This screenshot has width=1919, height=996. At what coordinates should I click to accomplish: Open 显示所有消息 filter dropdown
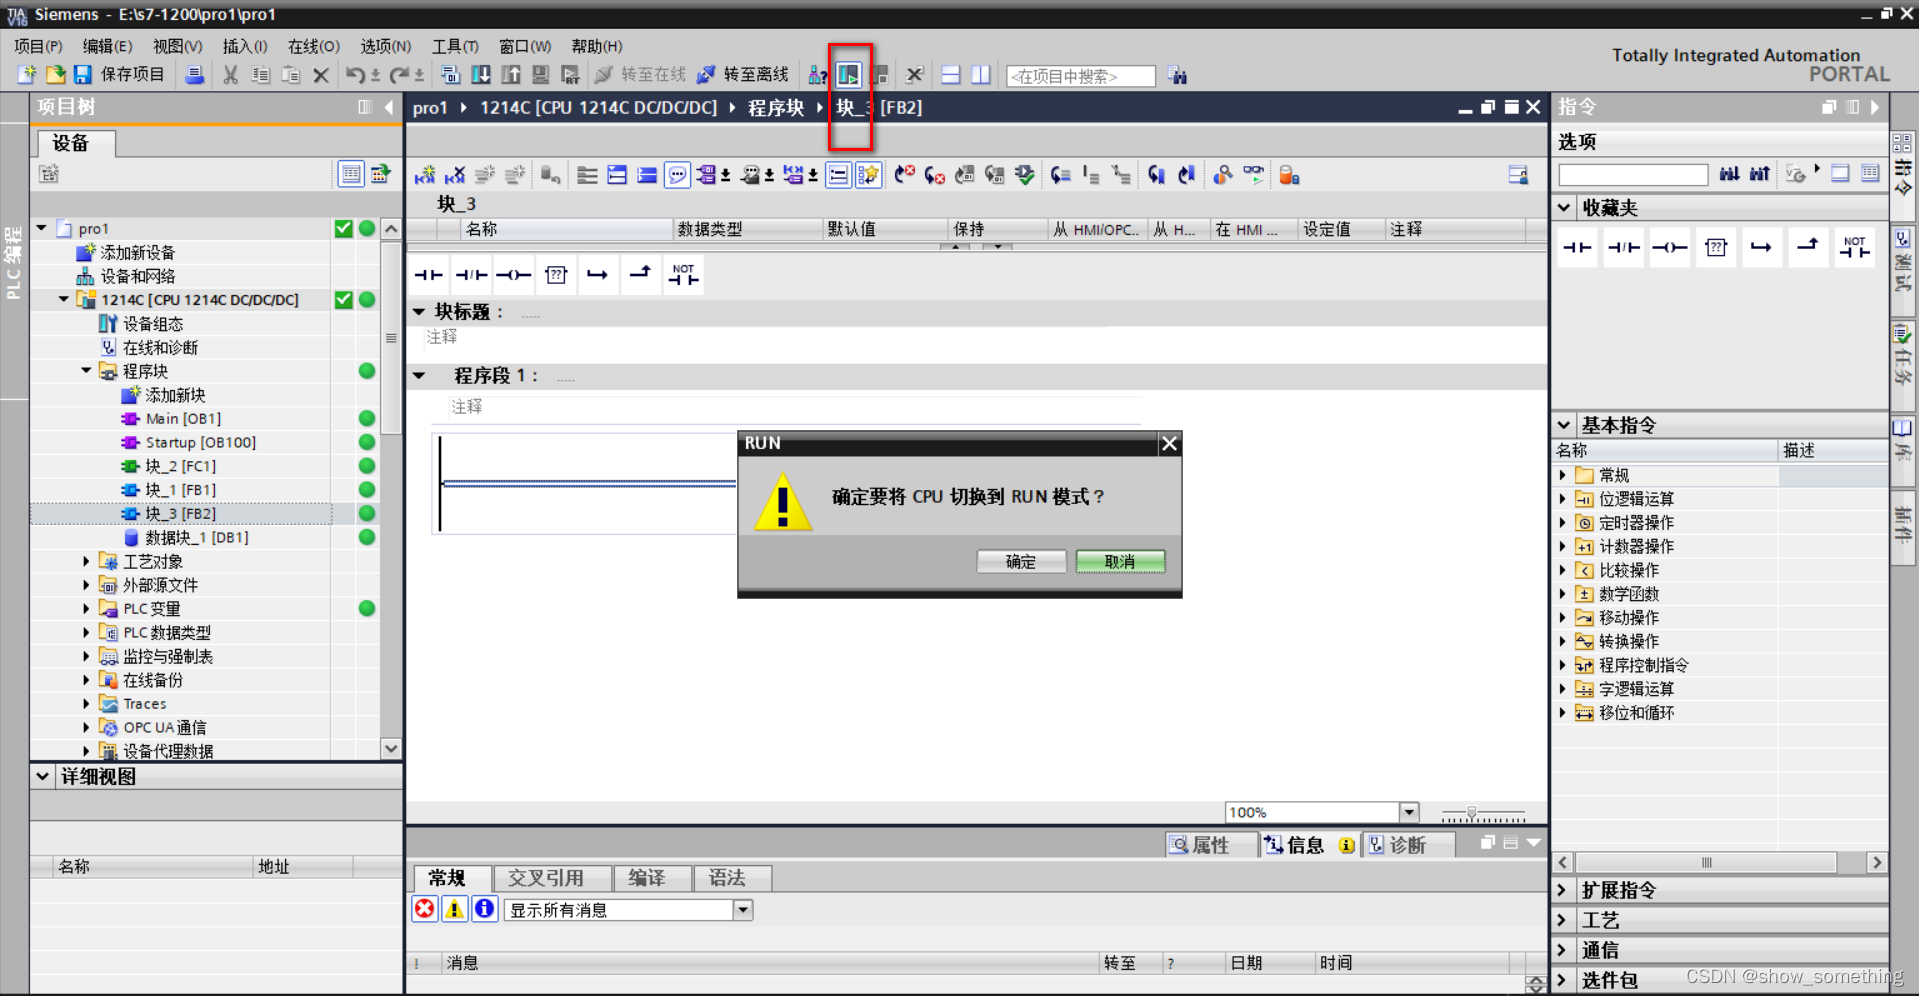(x=743, y=910)
